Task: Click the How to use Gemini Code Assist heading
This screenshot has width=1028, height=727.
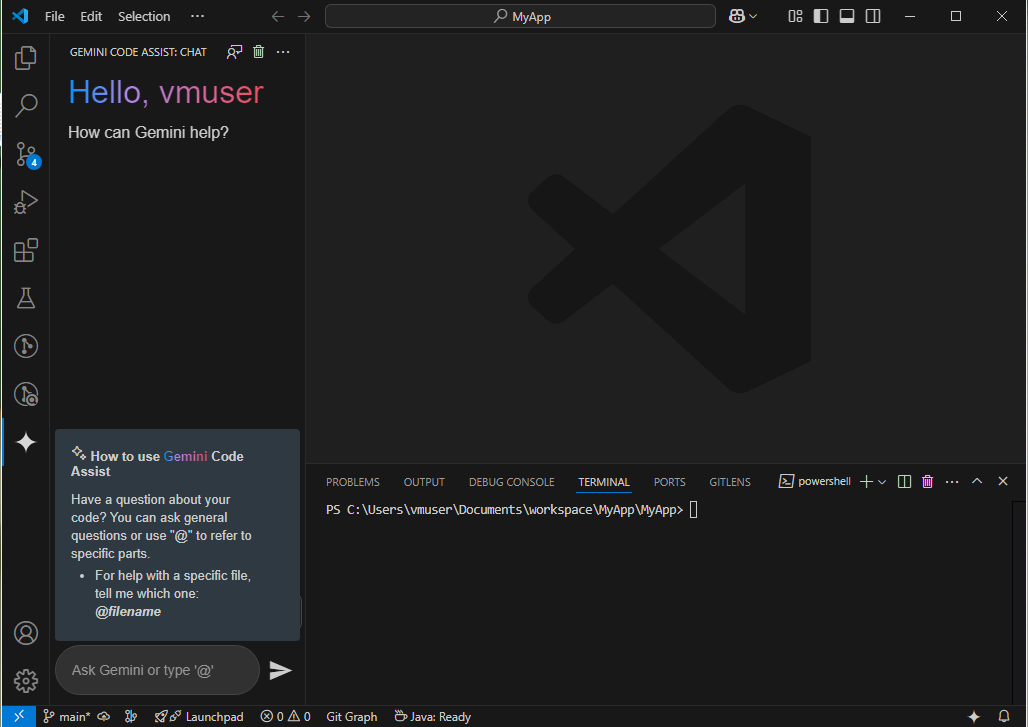Action: pyautogui.click(x=157, y=463)
